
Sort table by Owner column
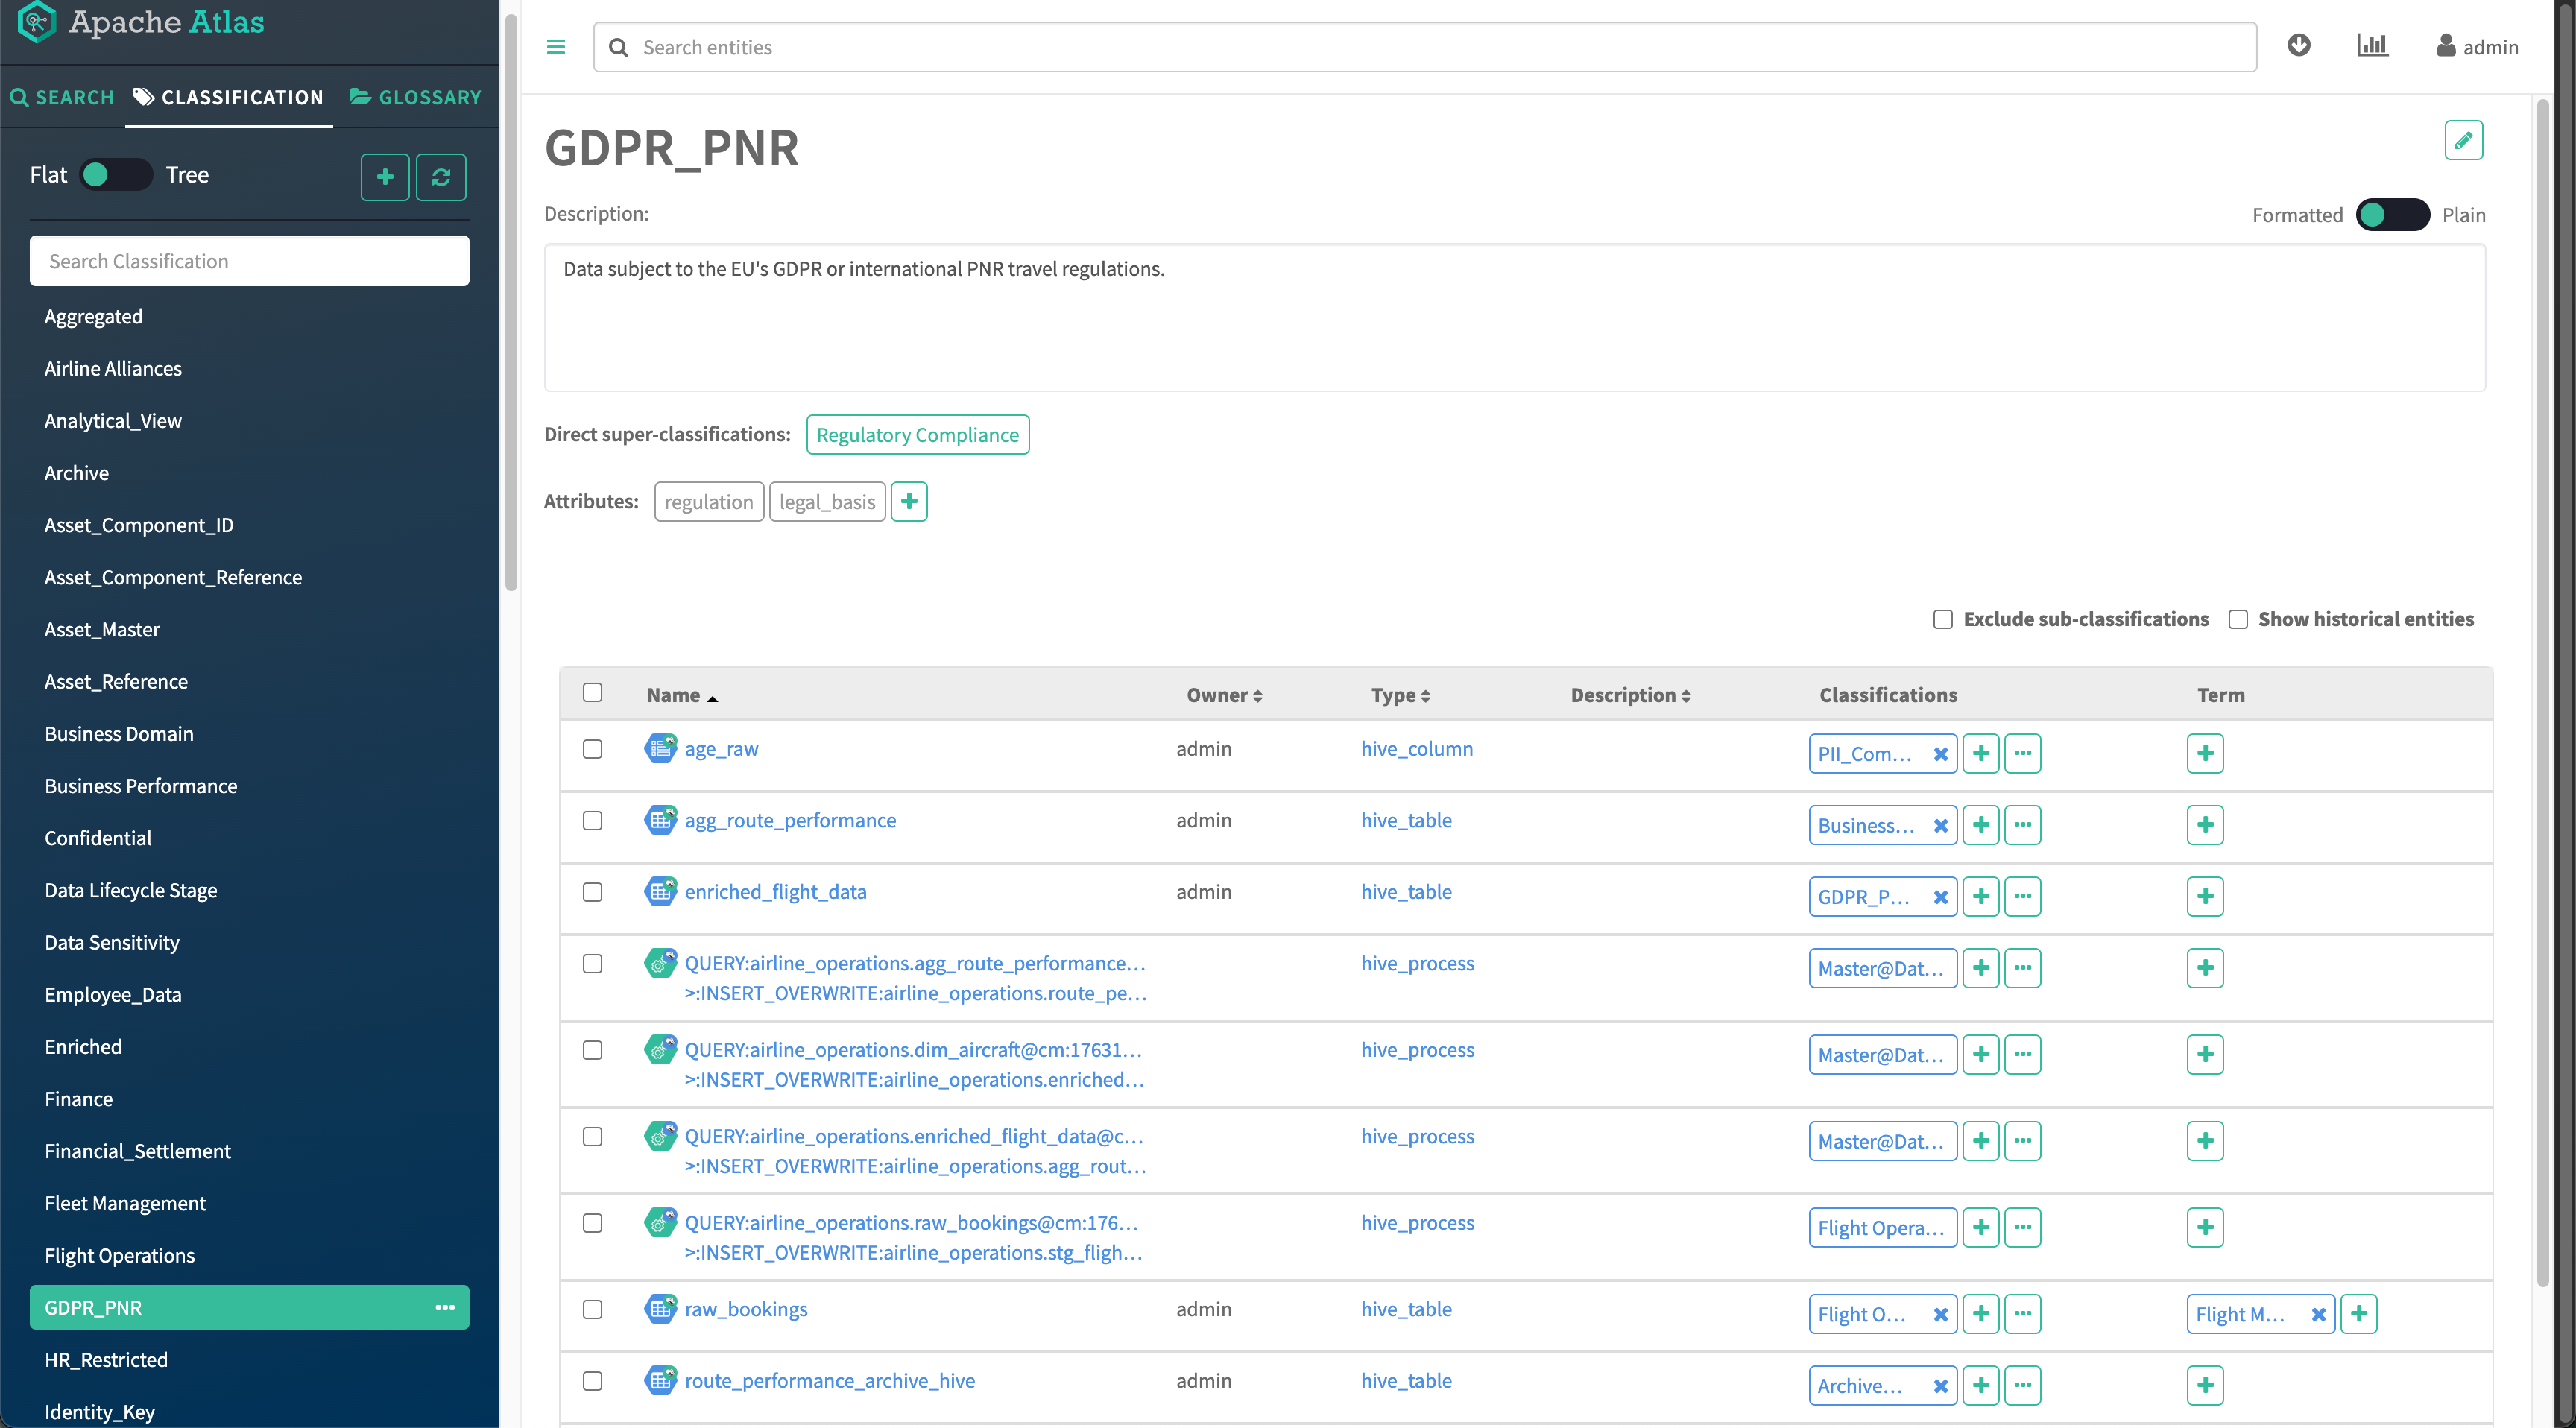1223,695
